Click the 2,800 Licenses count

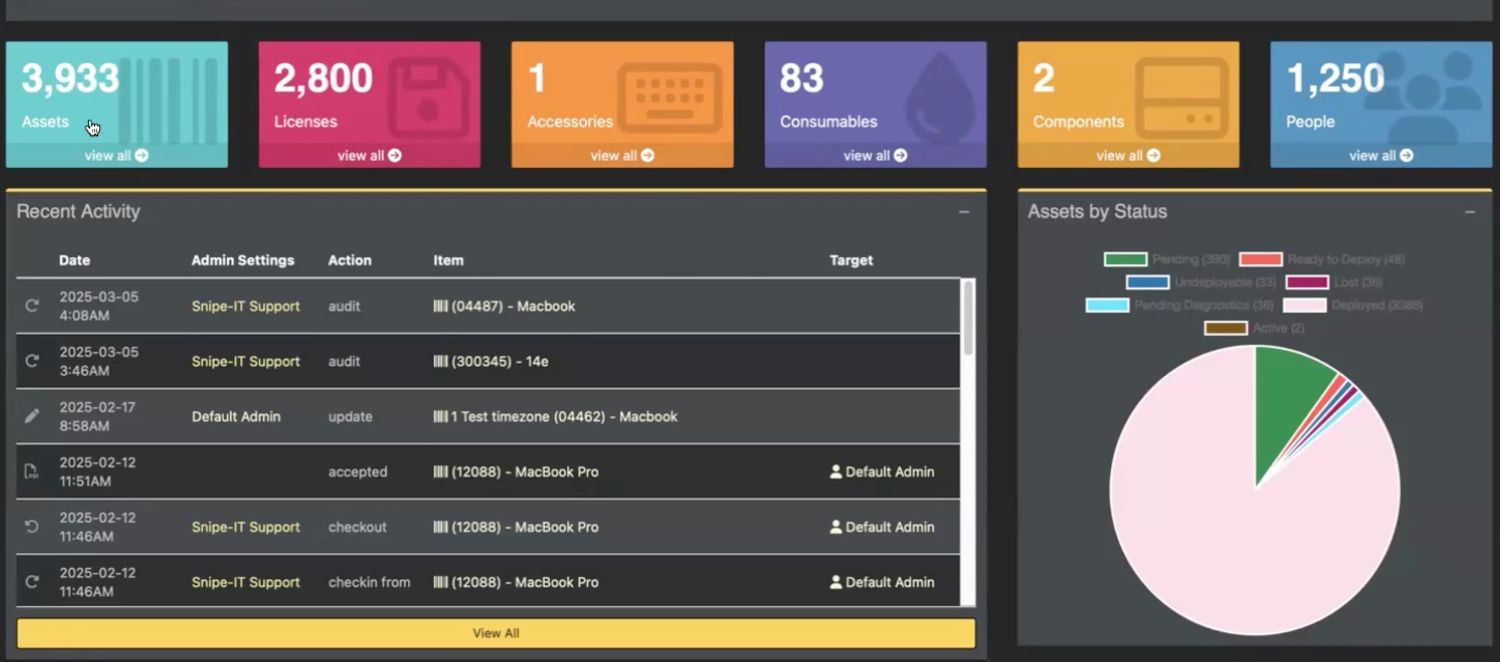(323, 79)
